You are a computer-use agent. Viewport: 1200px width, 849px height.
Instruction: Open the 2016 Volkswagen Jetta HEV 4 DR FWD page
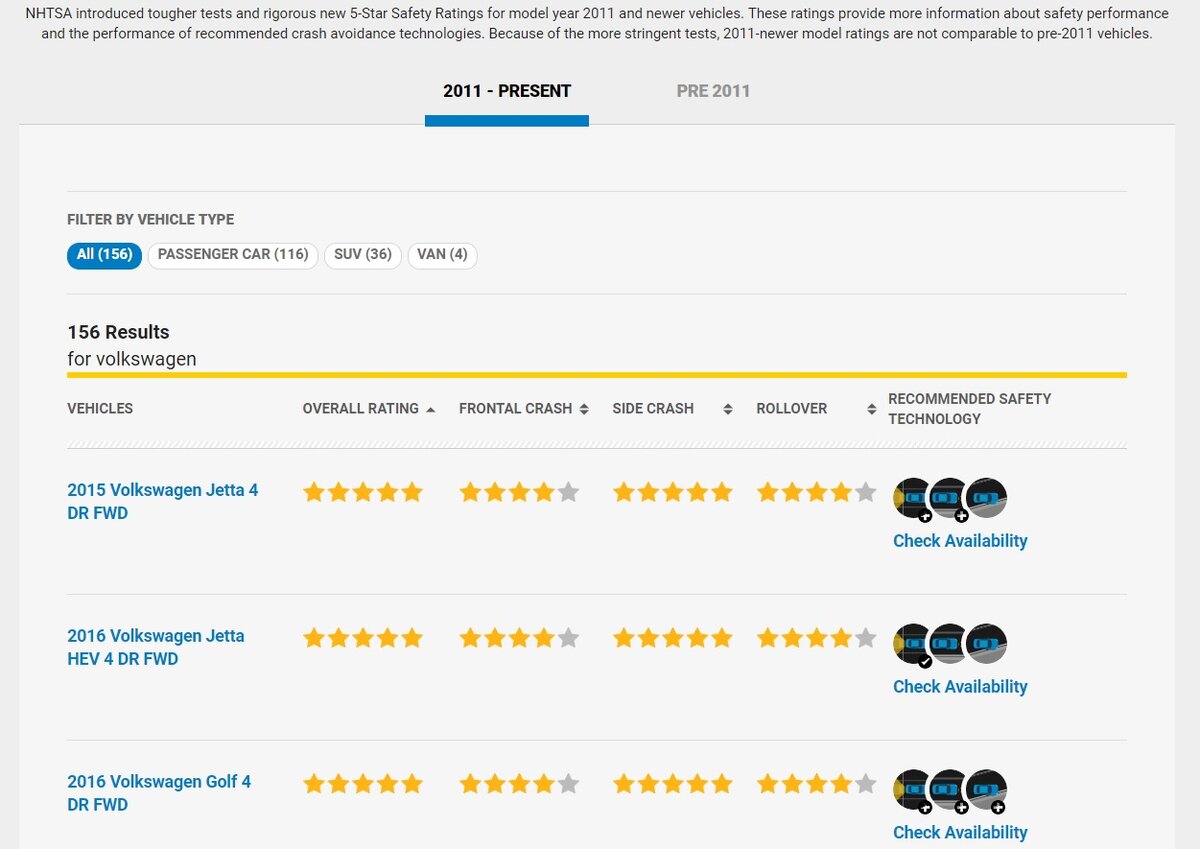pos(156,648)
